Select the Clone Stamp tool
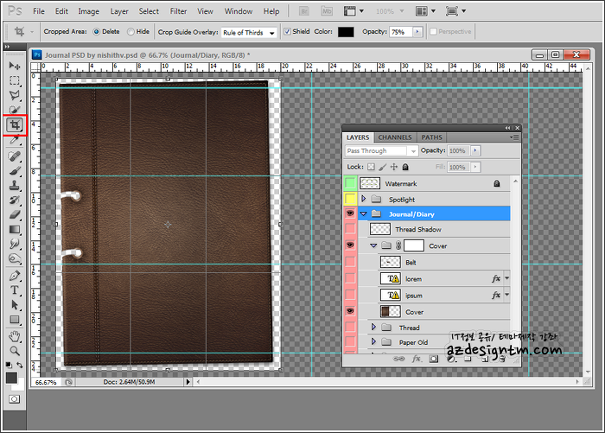This screenshot has height=433, width=605. click(x=15, y=186)
